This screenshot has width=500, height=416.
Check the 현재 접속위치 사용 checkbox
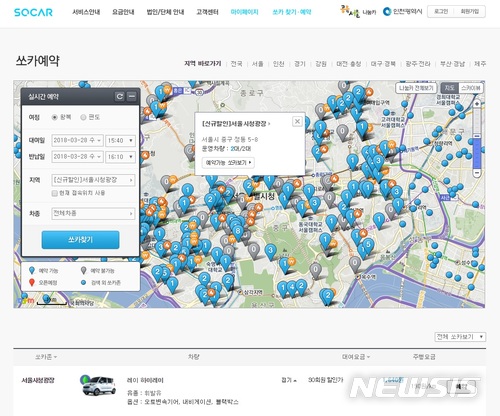pyautogui.click(x=55, y=193)
